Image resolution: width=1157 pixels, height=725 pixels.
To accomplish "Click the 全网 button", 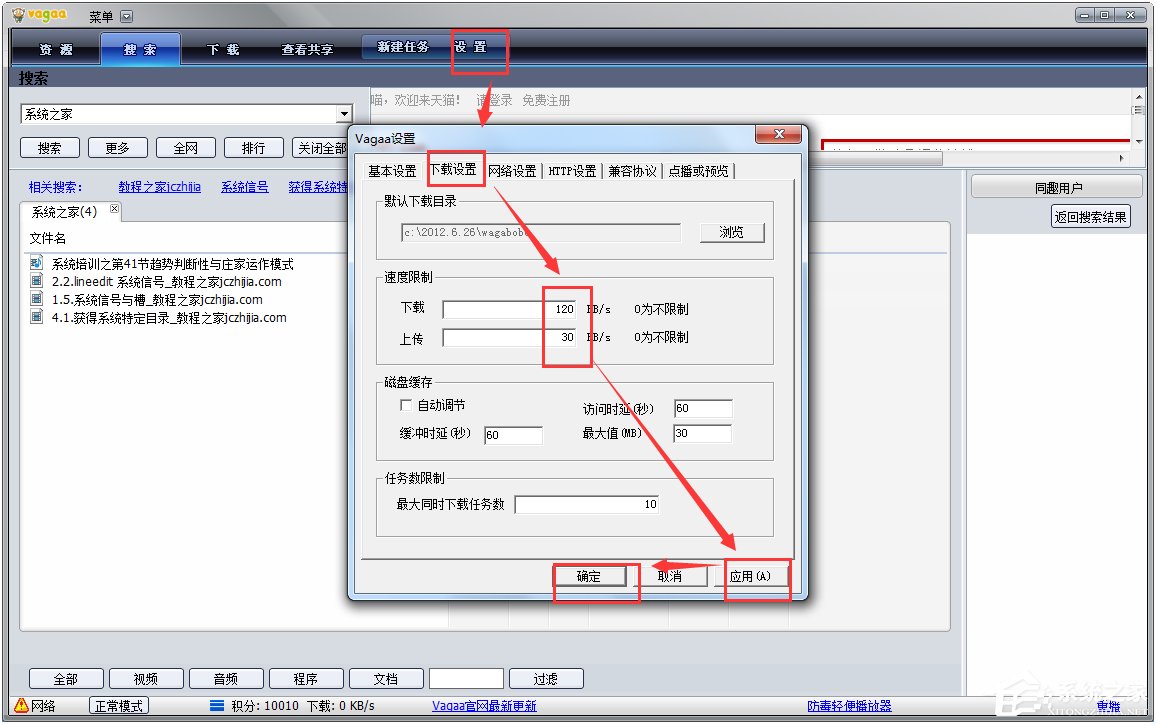I will pyautogui.click(x=186, y=148).
